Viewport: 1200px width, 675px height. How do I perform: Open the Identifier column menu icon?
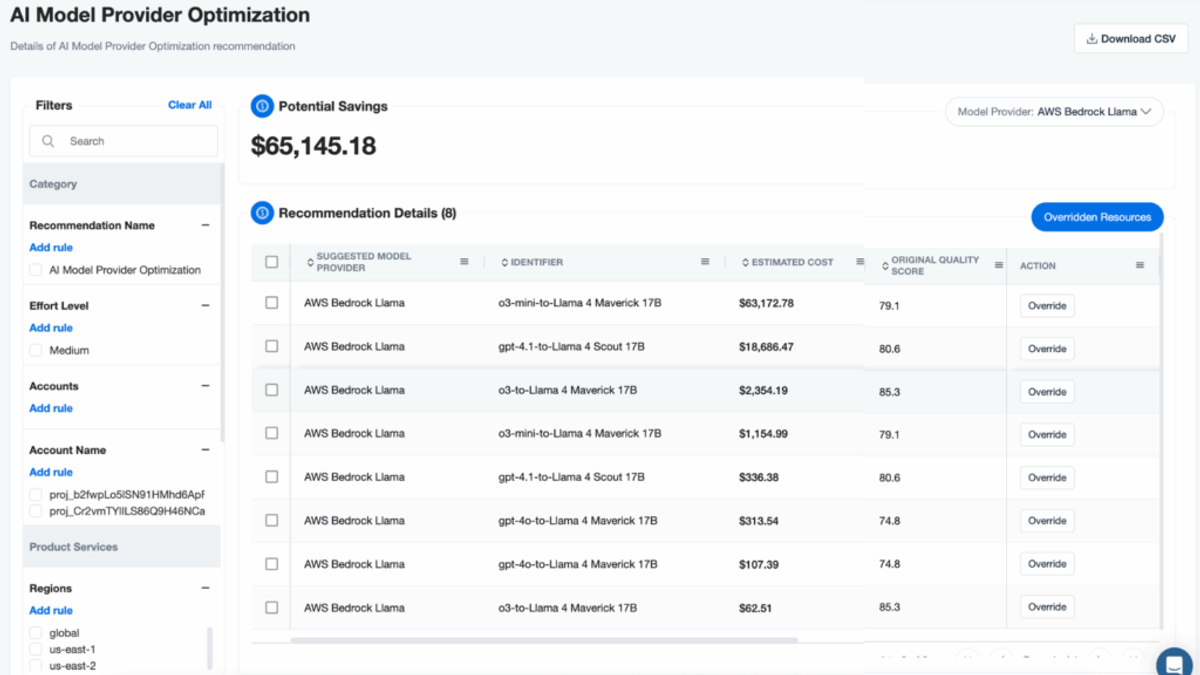[705, 262]
